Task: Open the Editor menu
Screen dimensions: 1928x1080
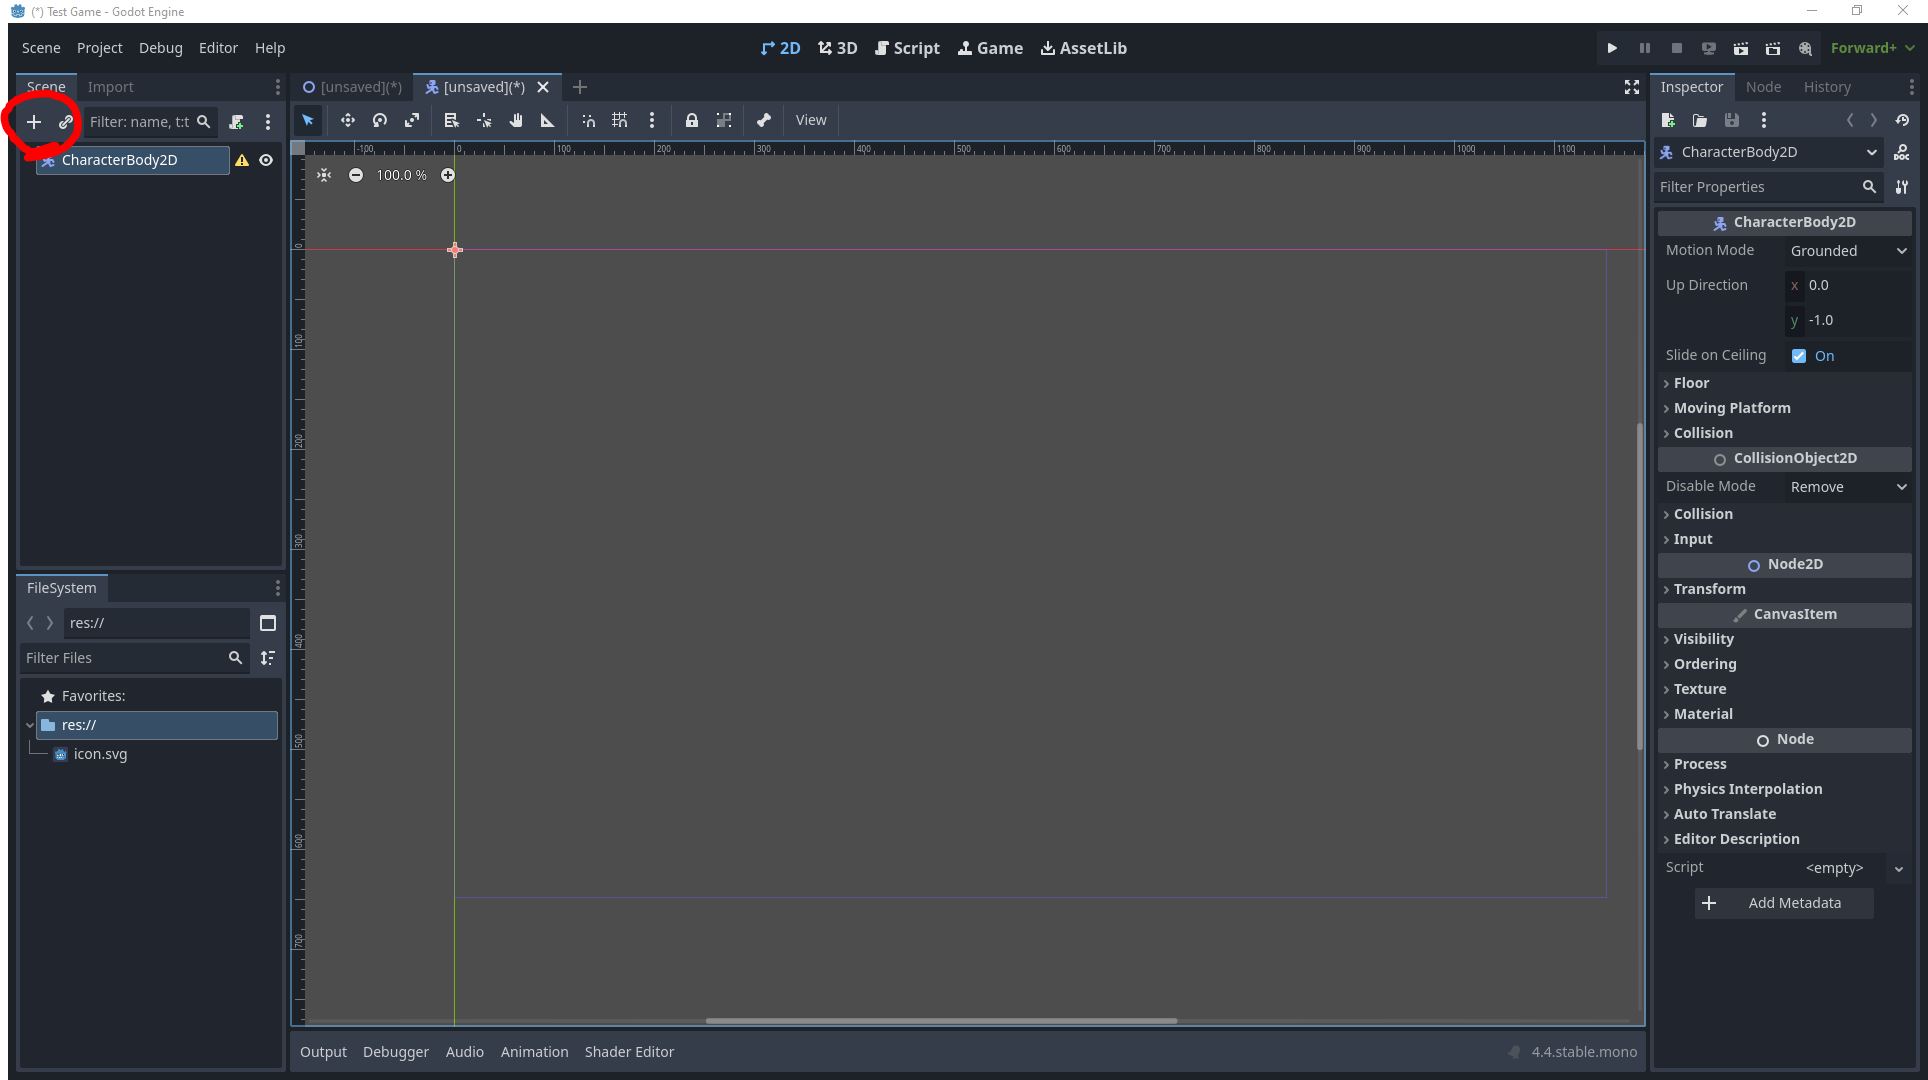Action: pyautogui.click(x=218, y=48)
